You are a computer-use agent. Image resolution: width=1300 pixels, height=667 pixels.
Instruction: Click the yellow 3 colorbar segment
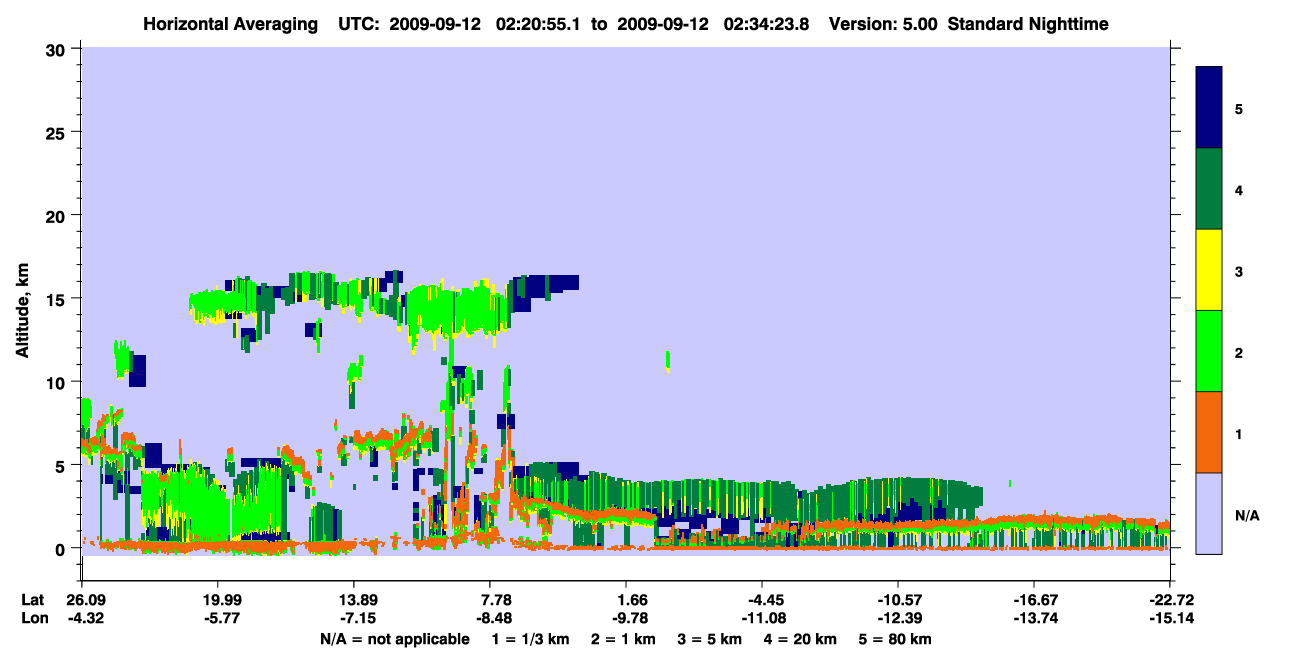click(1209, 270)
